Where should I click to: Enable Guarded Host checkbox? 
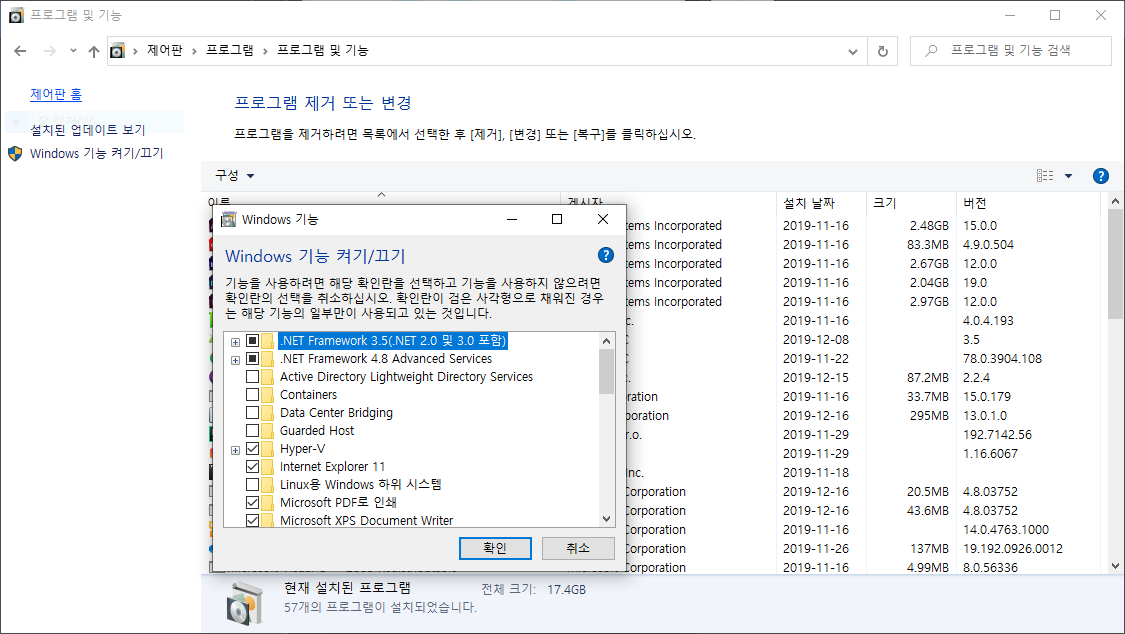(253, 430)
